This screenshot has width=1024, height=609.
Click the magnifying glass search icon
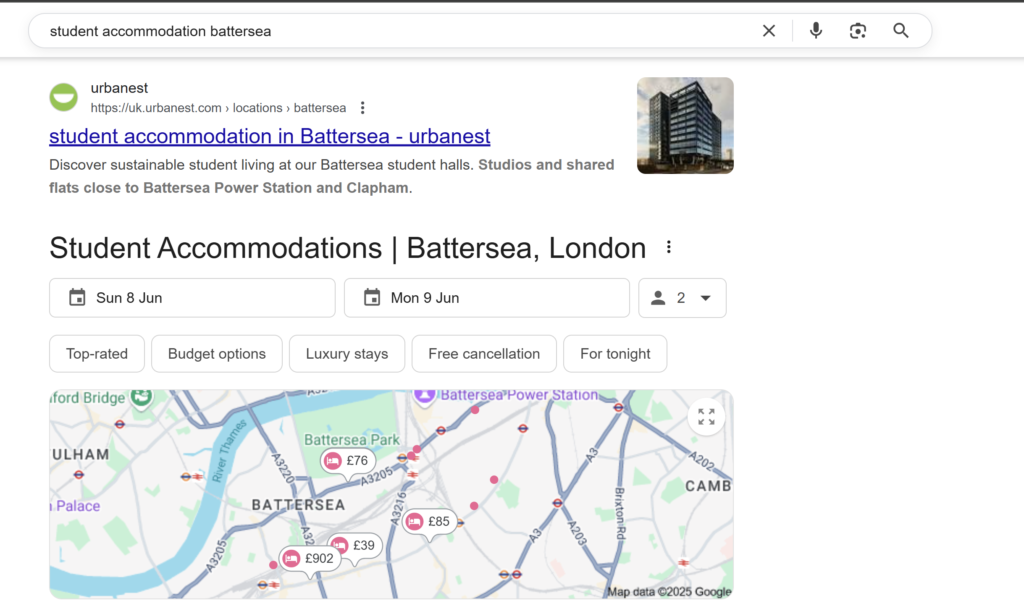coord(901,31)
